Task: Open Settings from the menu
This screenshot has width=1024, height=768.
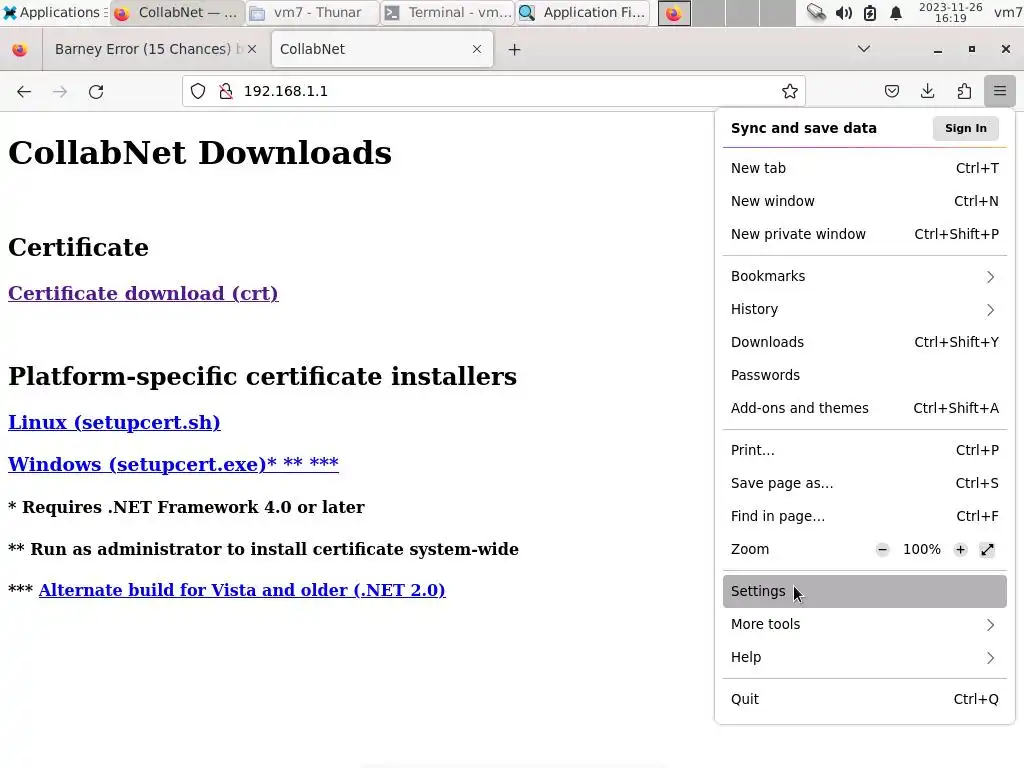Action: coord(865,592)
